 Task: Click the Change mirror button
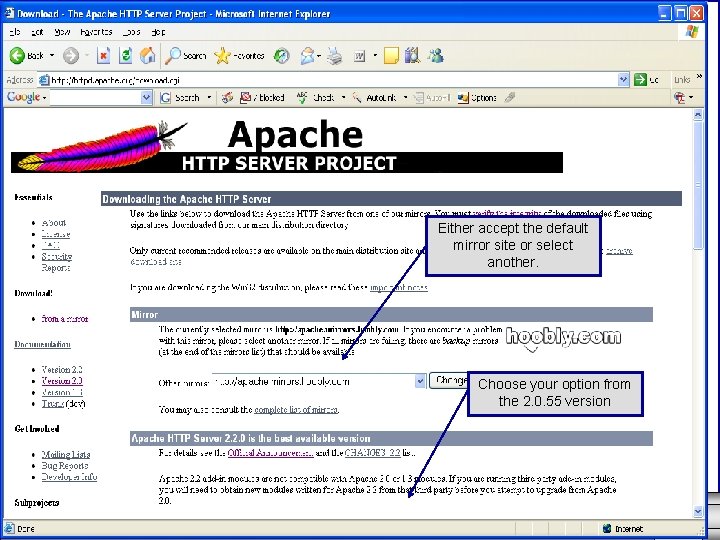tap(448, 381)
